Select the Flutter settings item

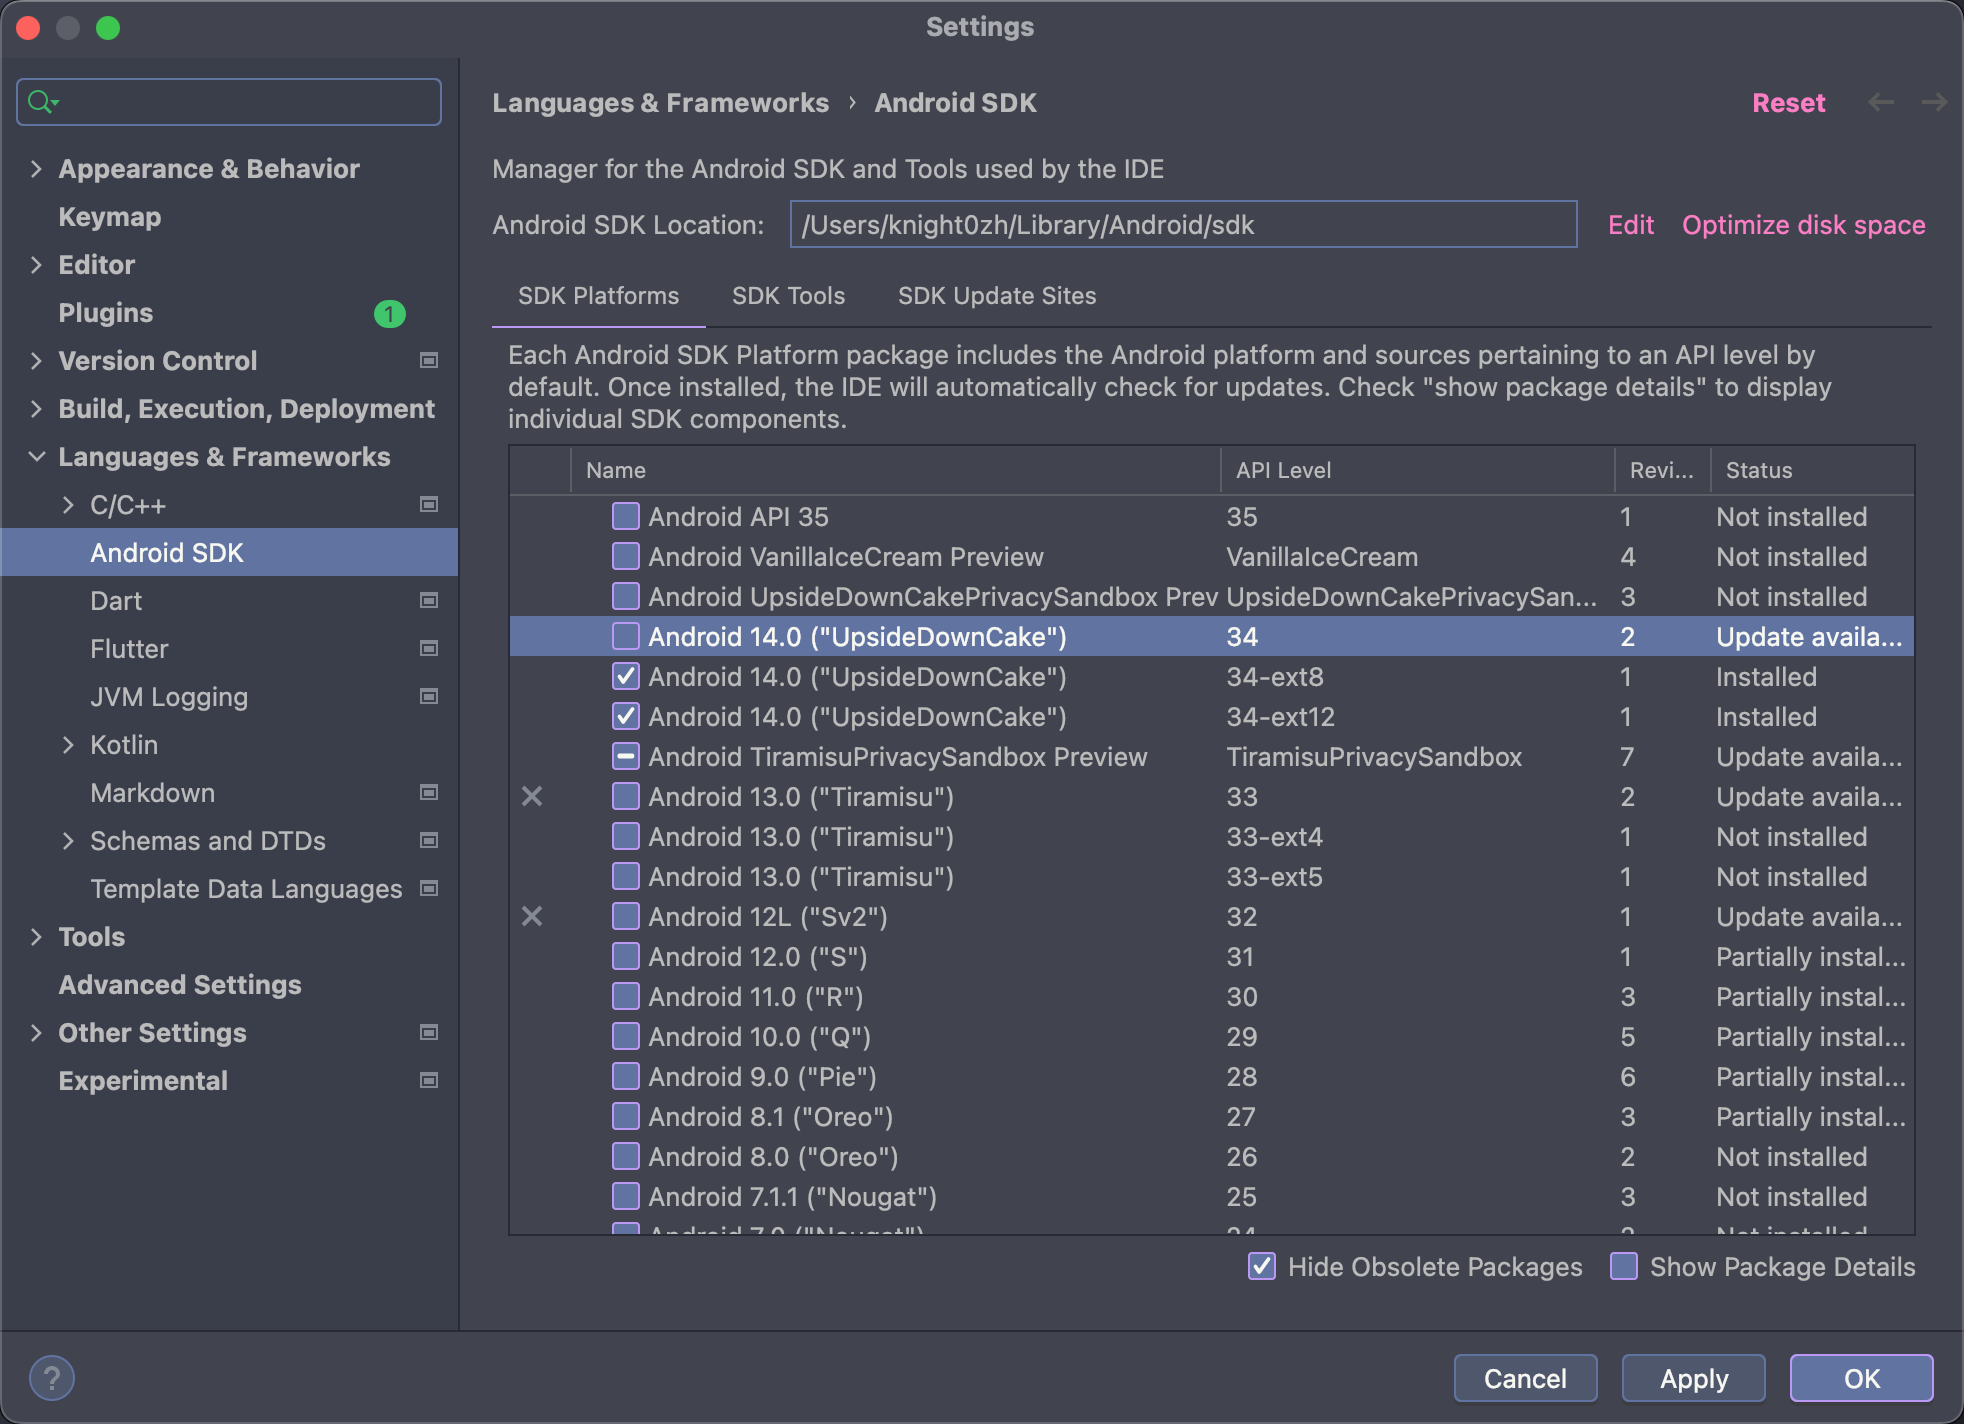point(129,649)
